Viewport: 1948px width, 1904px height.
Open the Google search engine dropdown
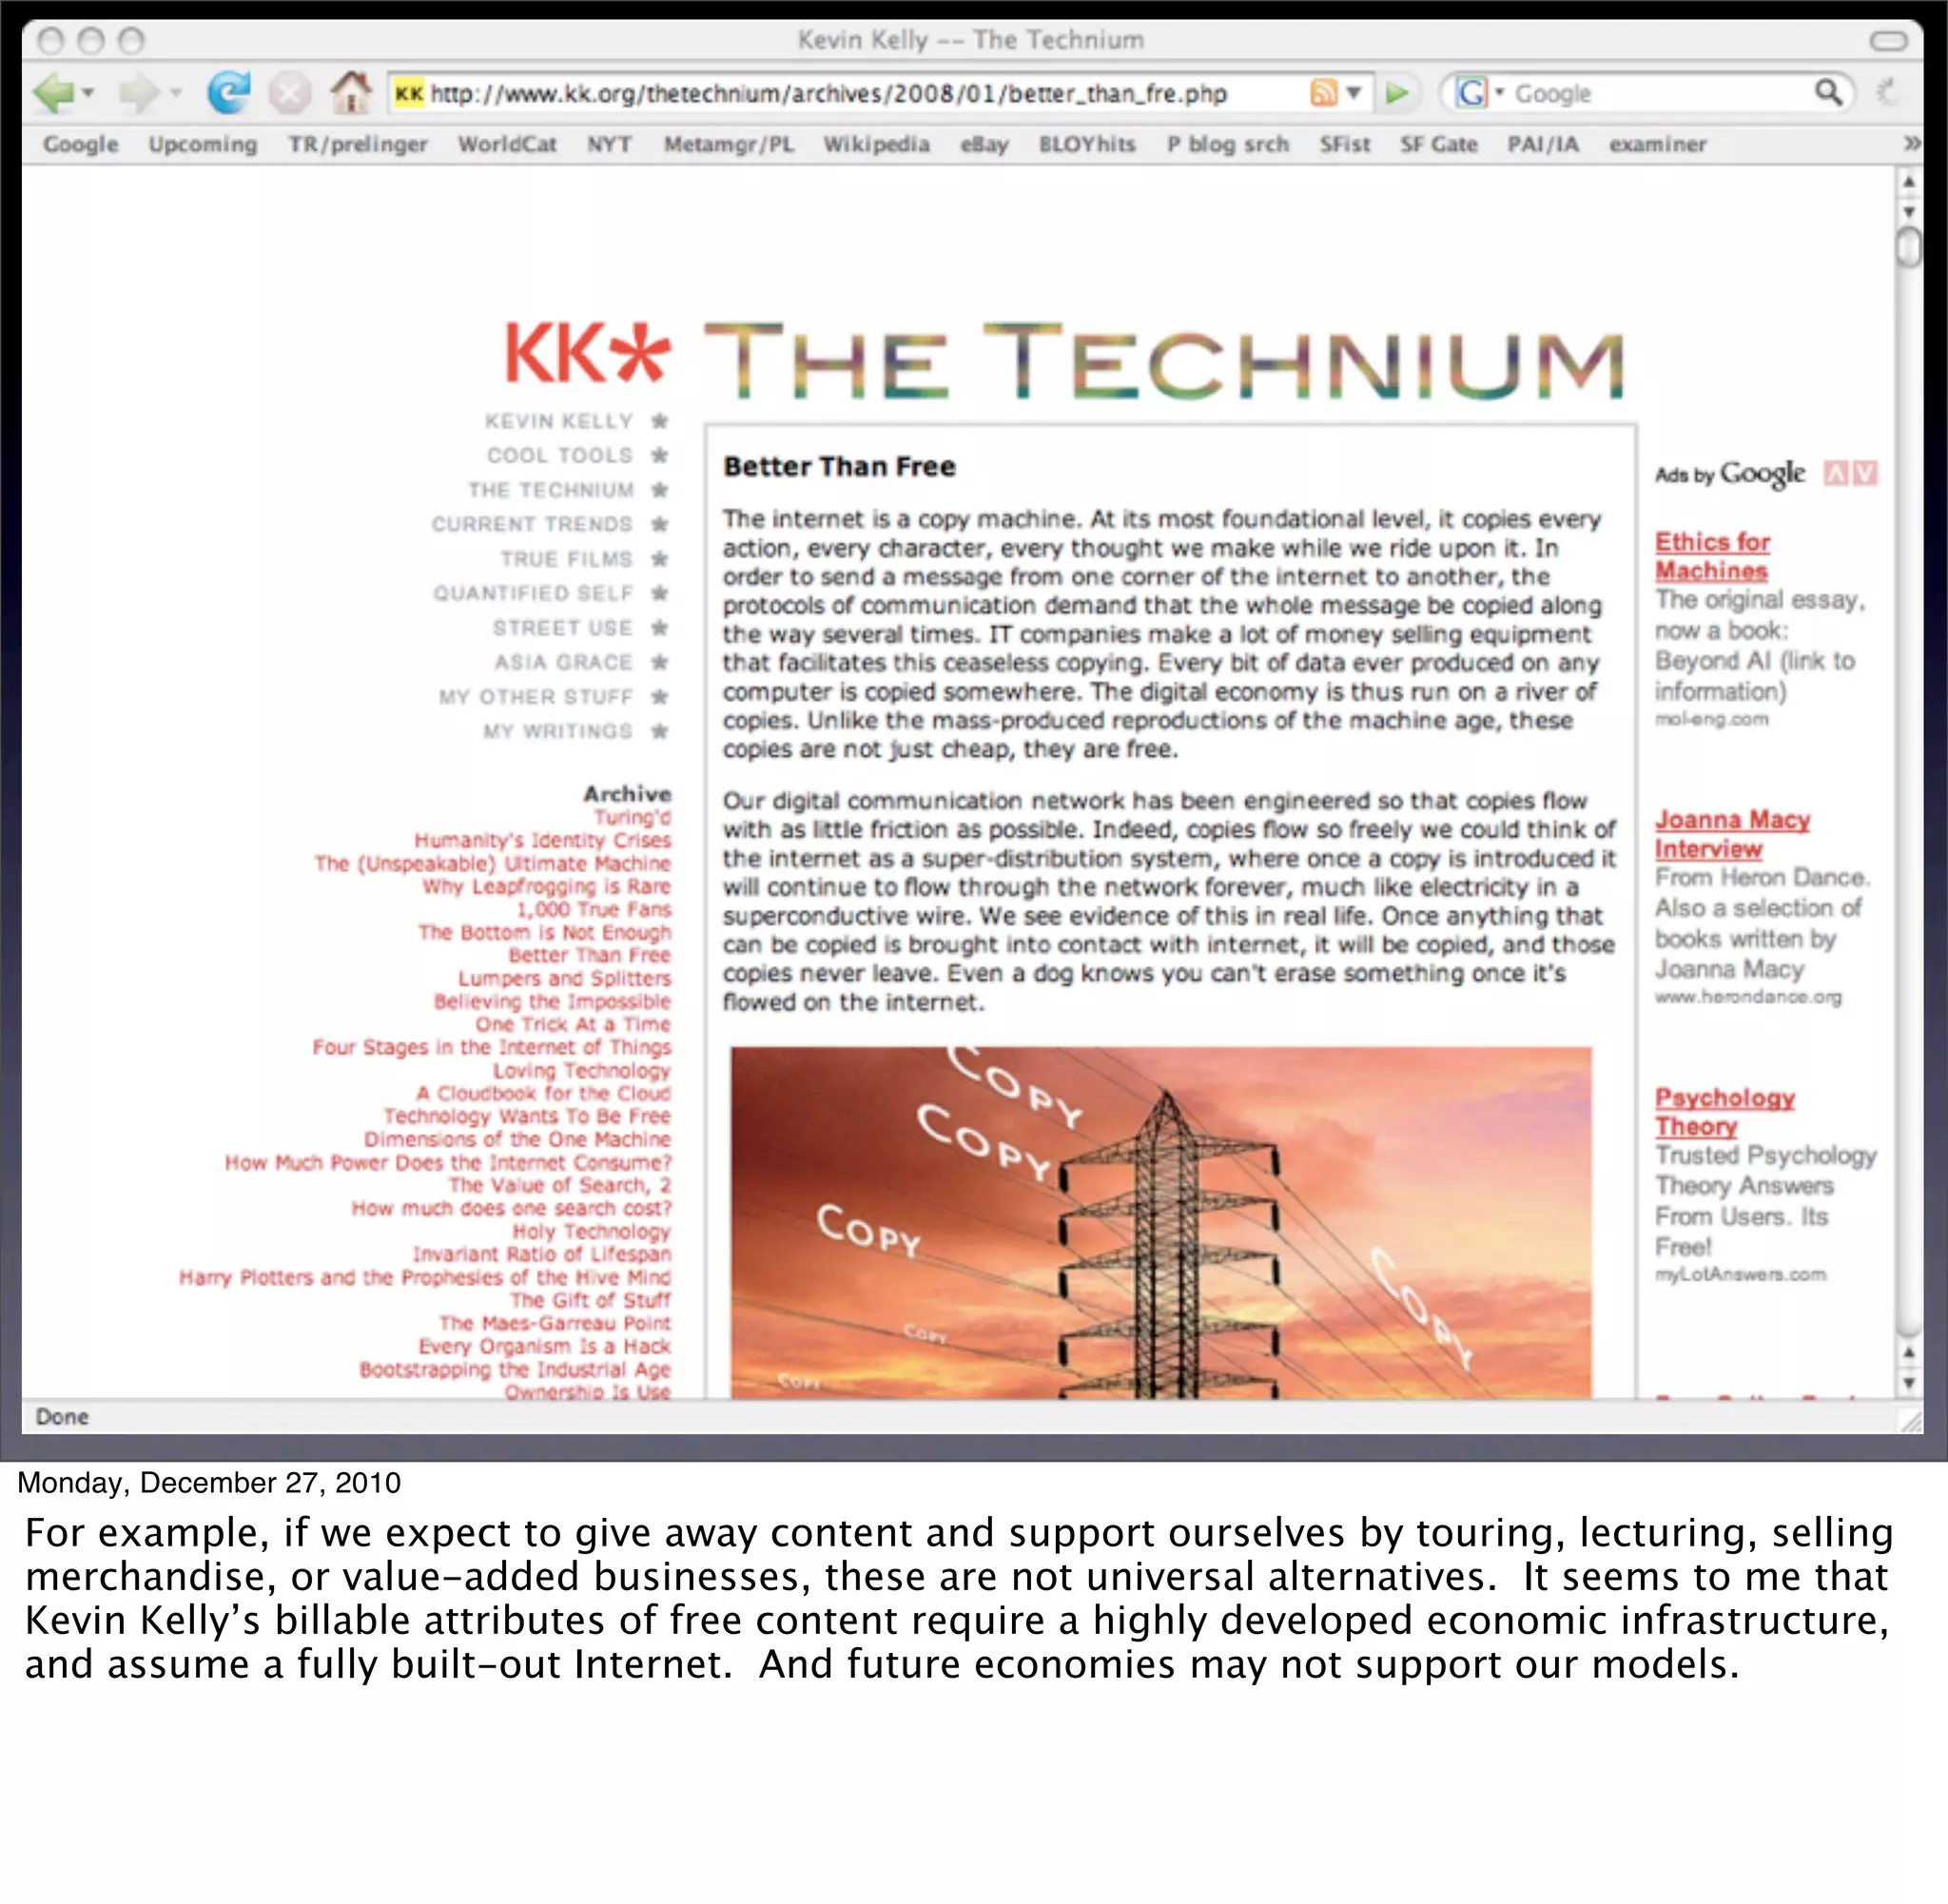[1499, 93]
